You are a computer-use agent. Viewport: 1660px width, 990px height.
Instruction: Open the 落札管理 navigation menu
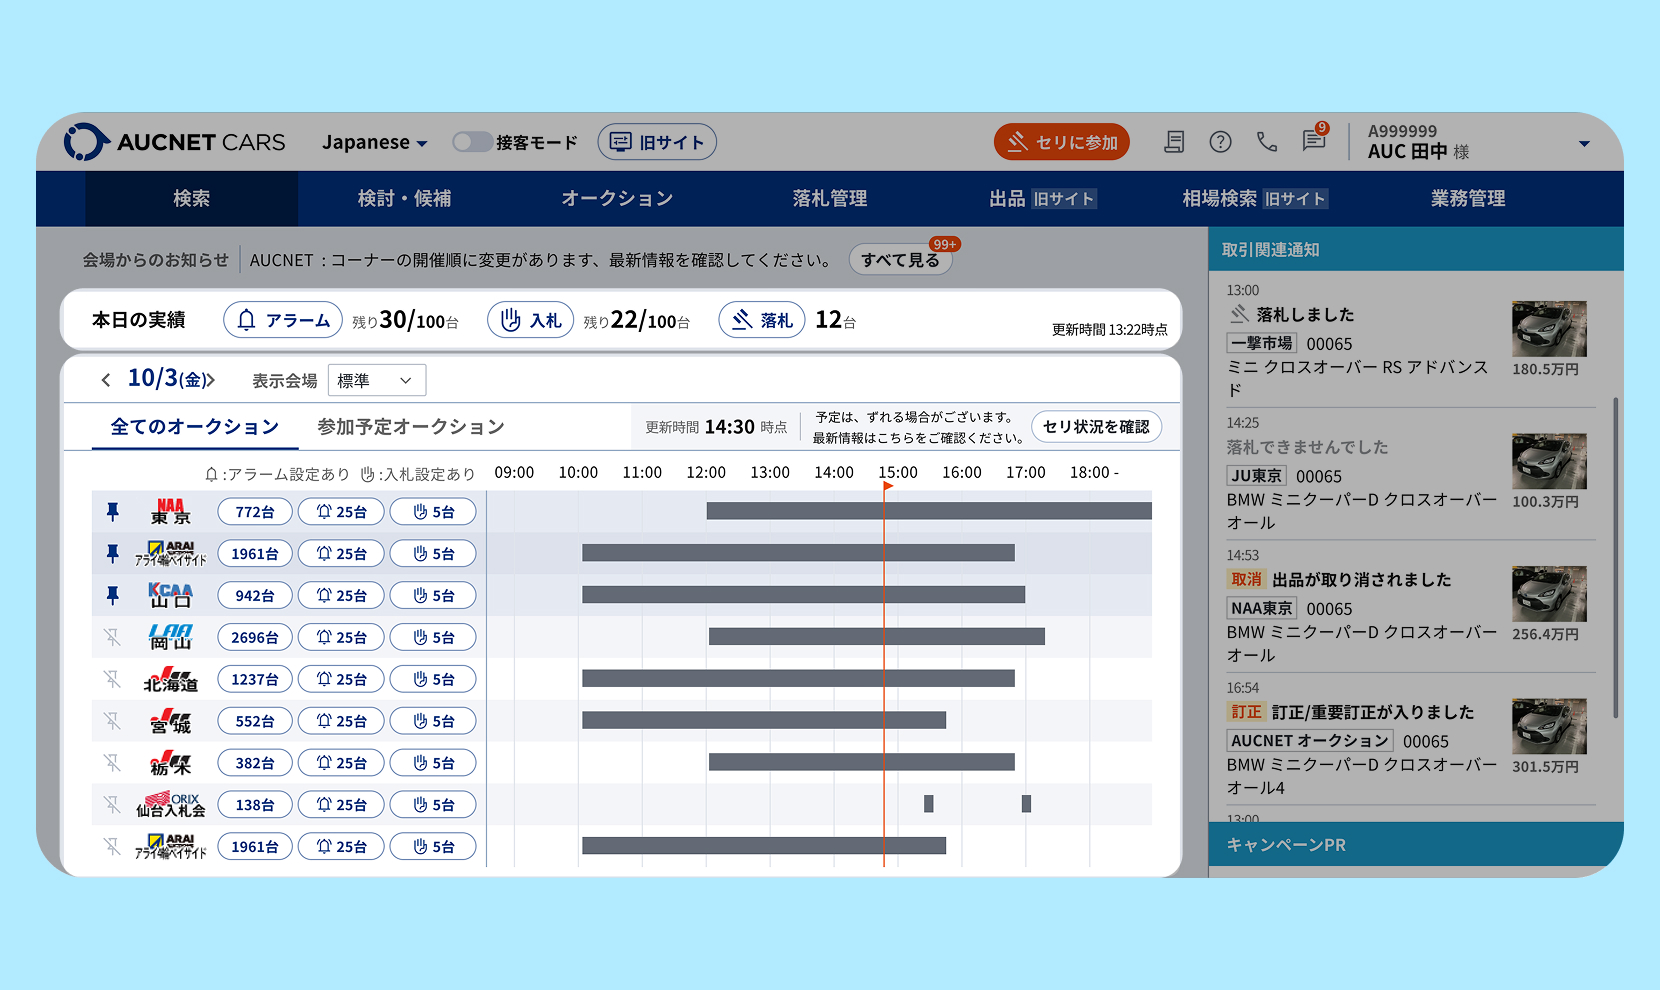[829, 198]
